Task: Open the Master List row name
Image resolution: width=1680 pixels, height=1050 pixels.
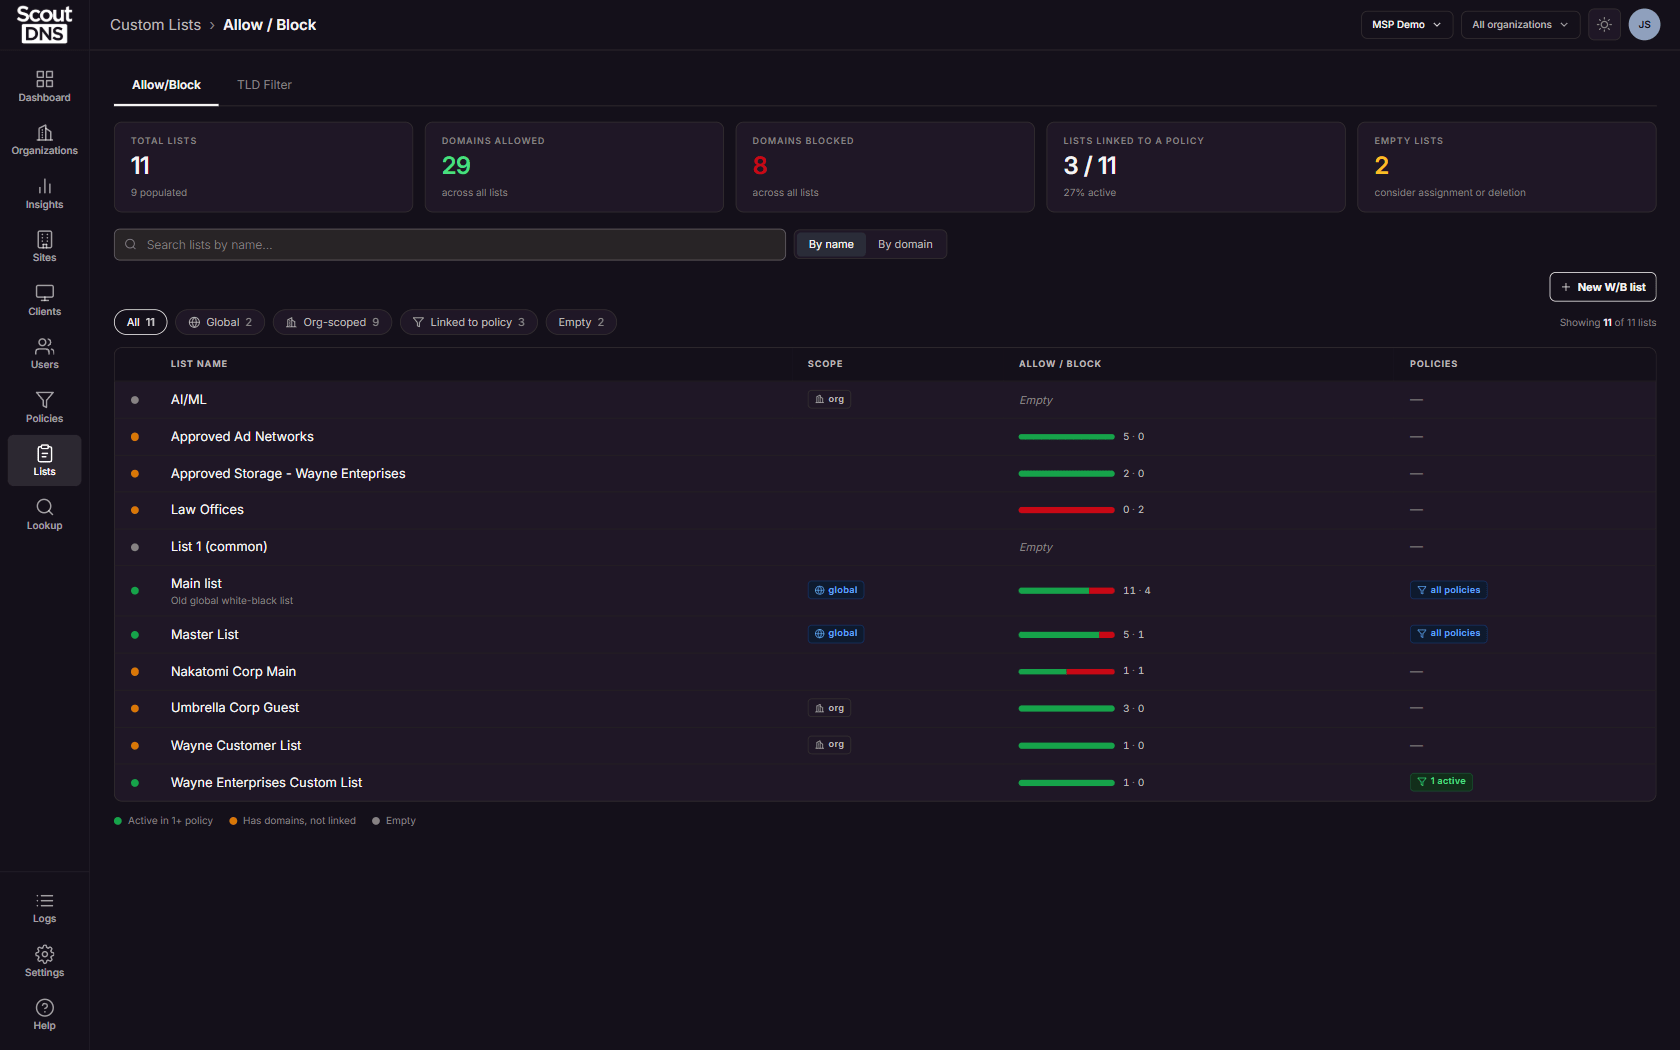Action: point(205,635)
